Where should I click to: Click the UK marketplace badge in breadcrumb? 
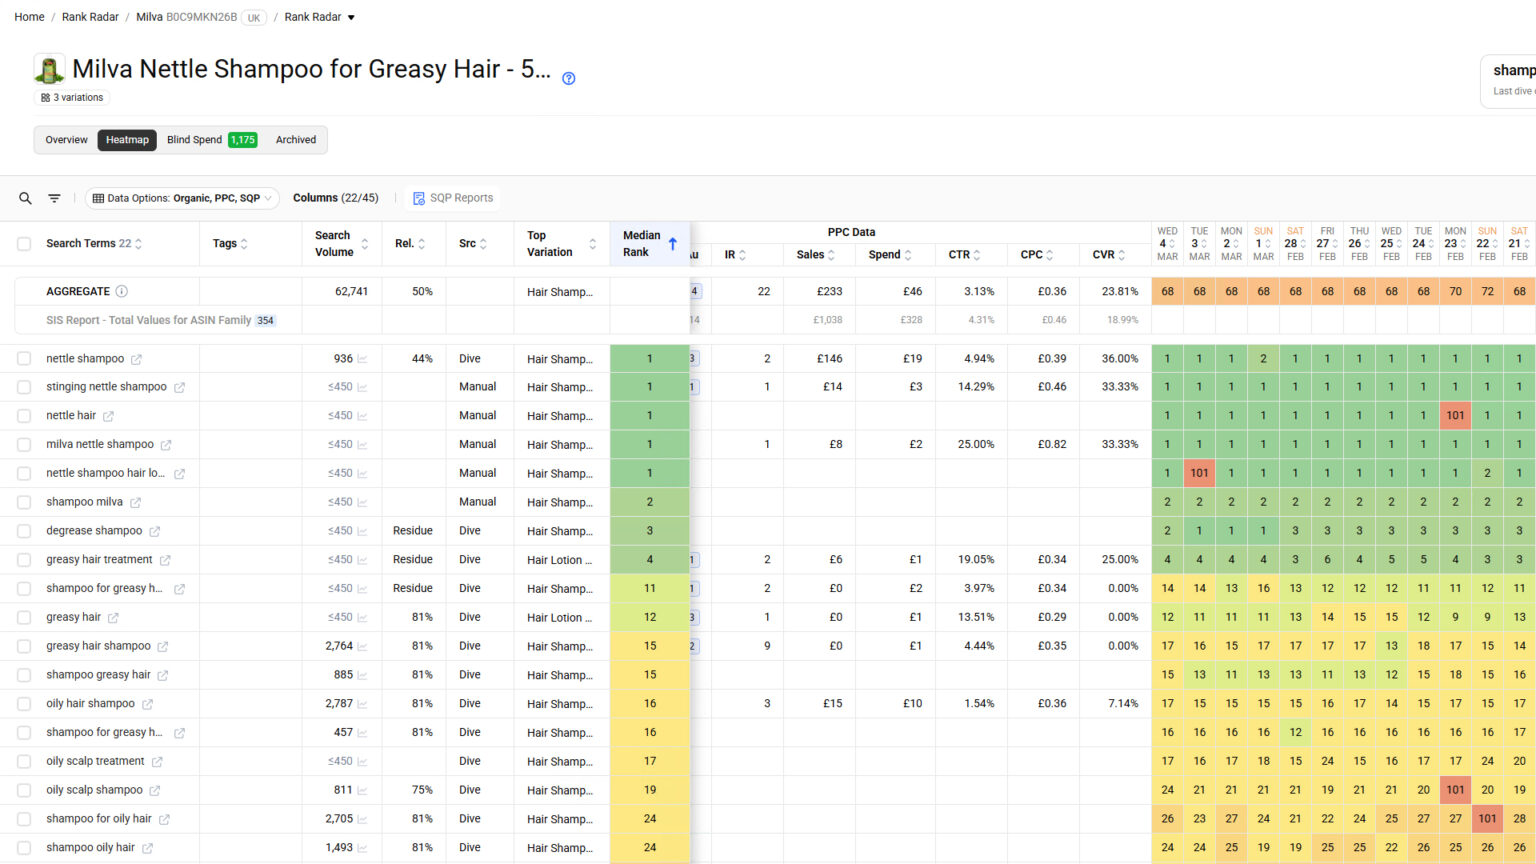254,18
